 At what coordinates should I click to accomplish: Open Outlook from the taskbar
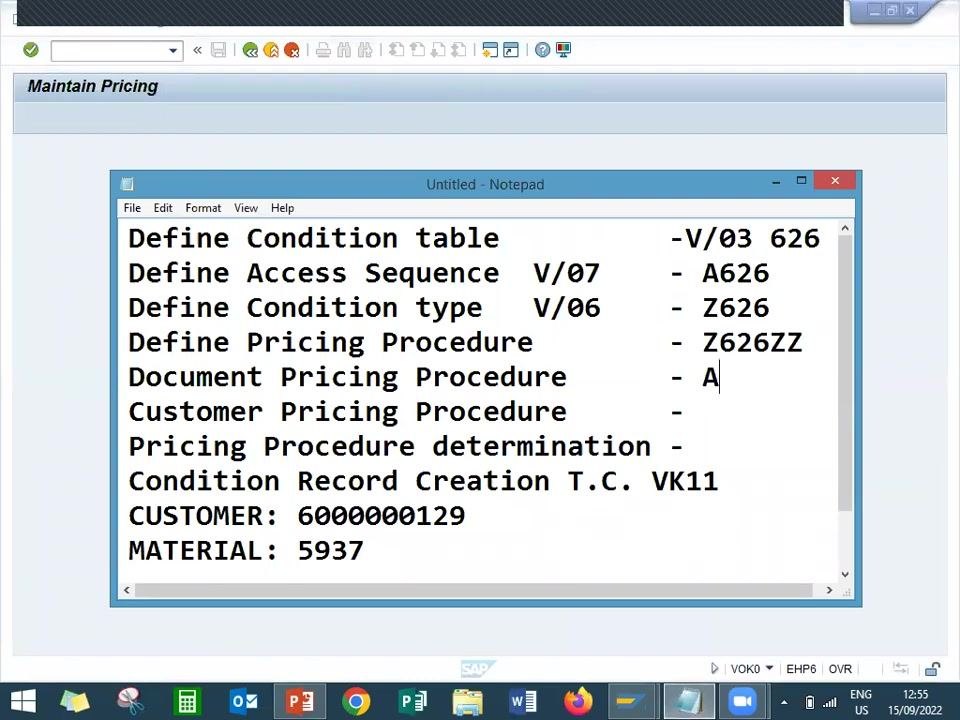(x=243, y=702)
